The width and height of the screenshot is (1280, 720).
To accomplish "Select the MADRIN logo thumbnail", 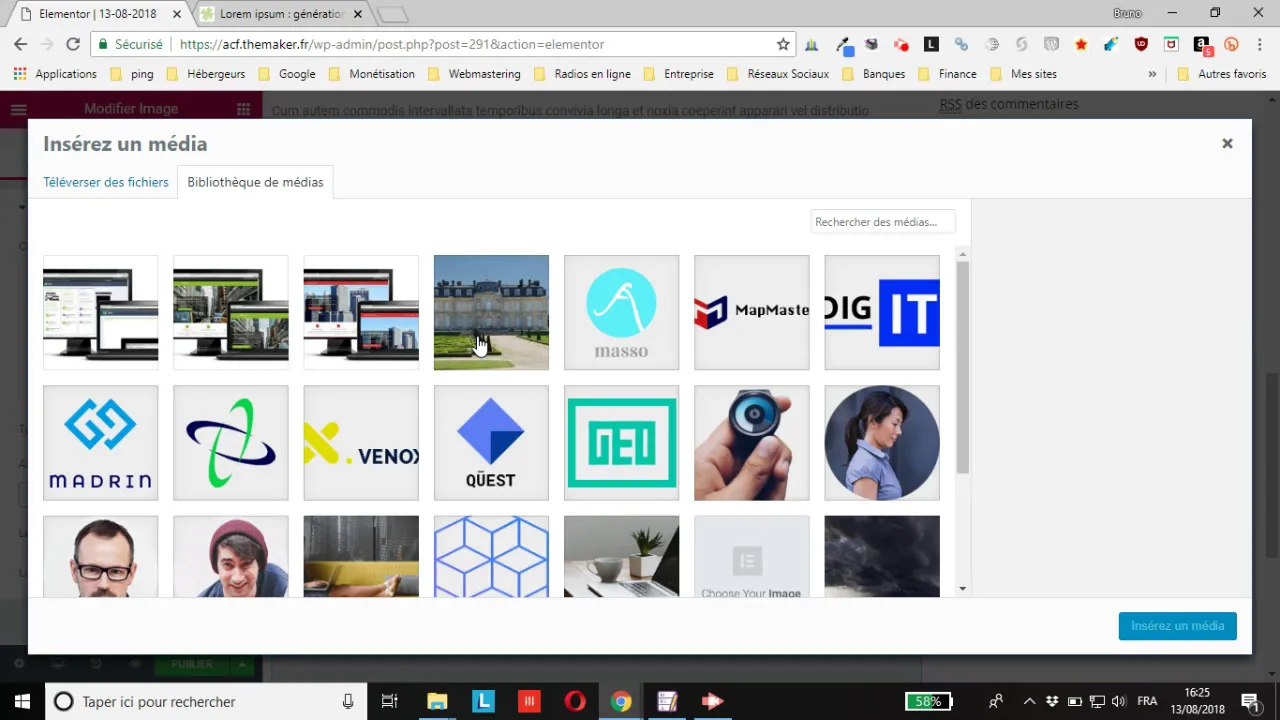I will 100,443.
